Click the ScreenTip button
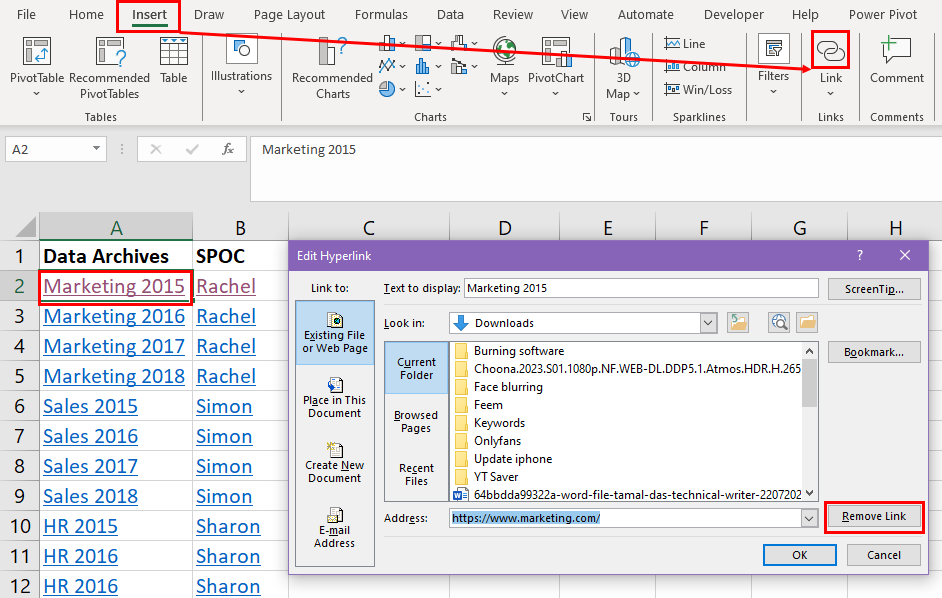Viewport: 942px width, 598px height. pyautogui.click(x=874, y=289)
